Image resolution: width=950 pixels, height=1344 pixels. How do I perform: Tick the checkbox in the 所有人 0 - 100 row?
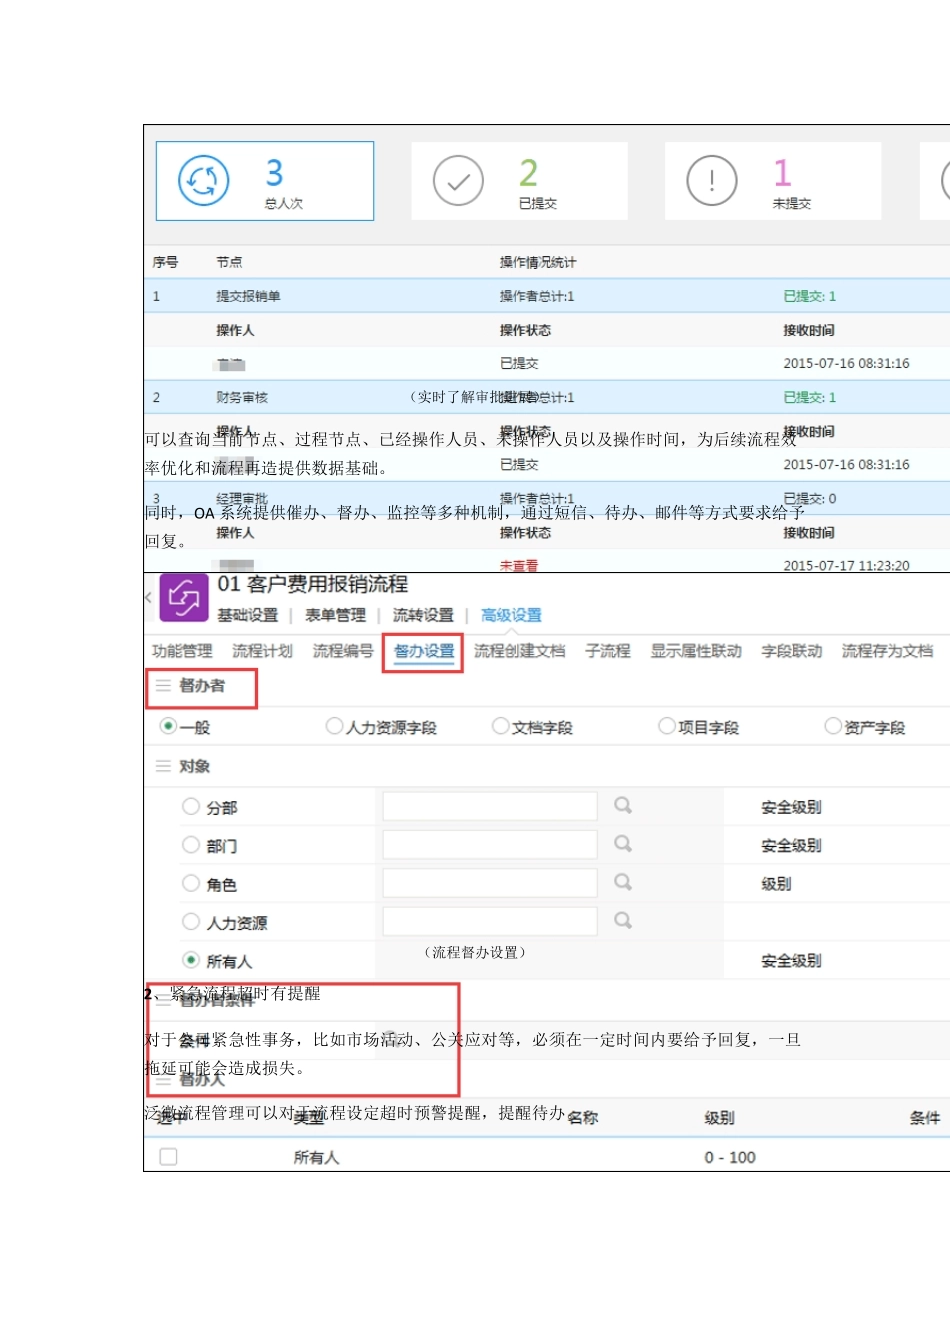coord(168,1156)
